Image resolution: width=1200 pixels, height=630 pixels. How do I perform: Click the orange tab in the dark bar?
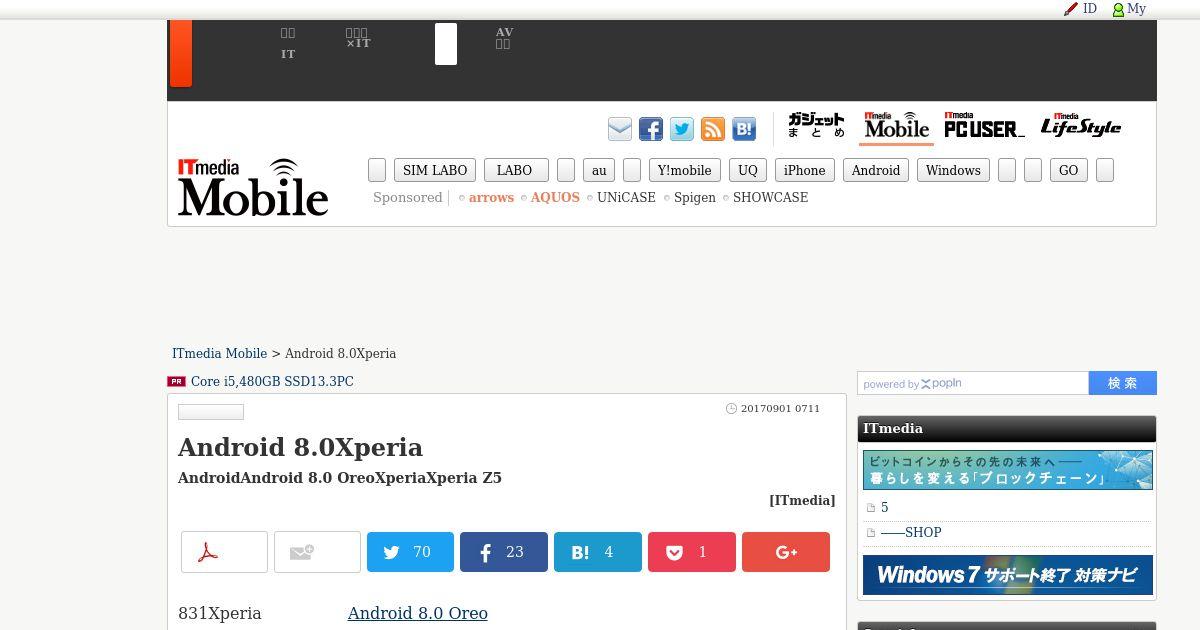[x=181, y=53]
